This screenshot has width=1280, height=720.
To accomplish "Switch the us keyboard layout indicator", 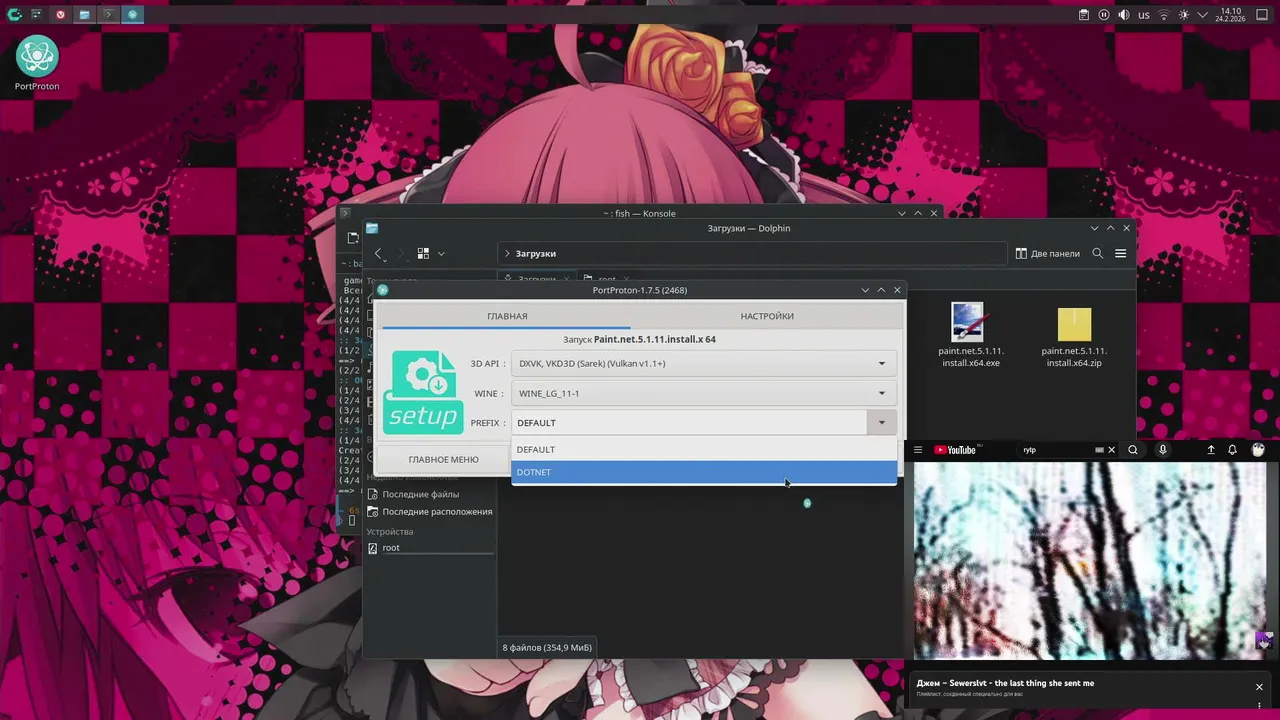I will pyautogui.click(x=1144, y=15).
